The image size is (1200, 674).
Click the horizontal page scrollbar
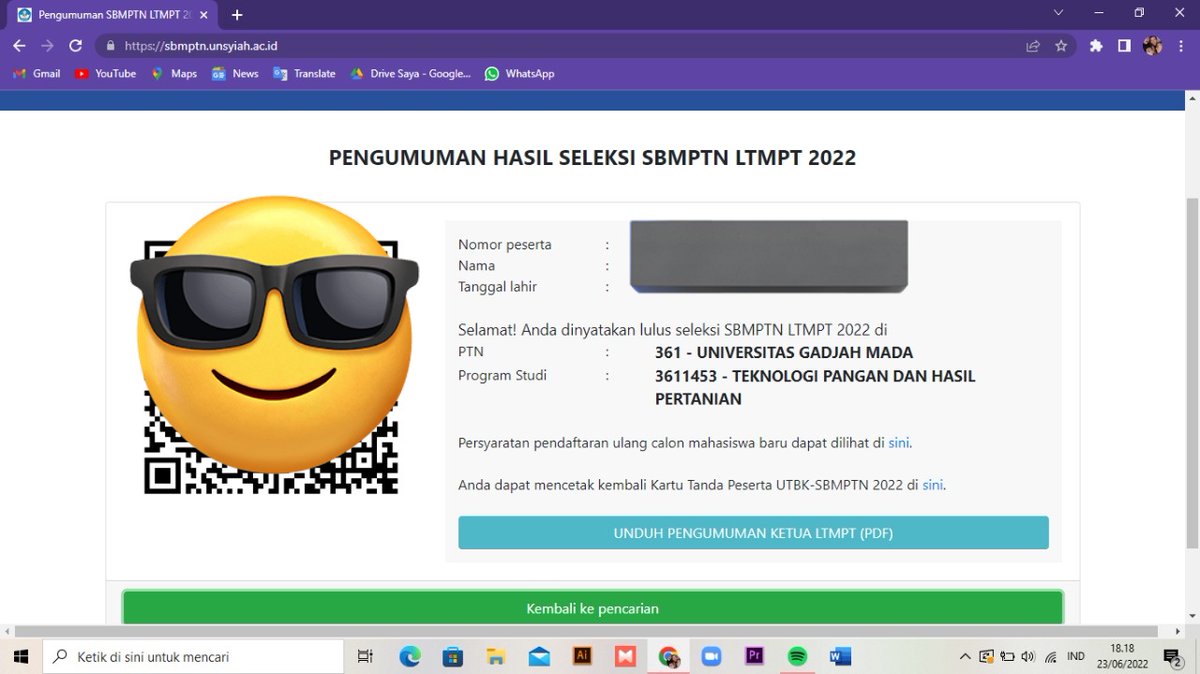tap(586, 632)
